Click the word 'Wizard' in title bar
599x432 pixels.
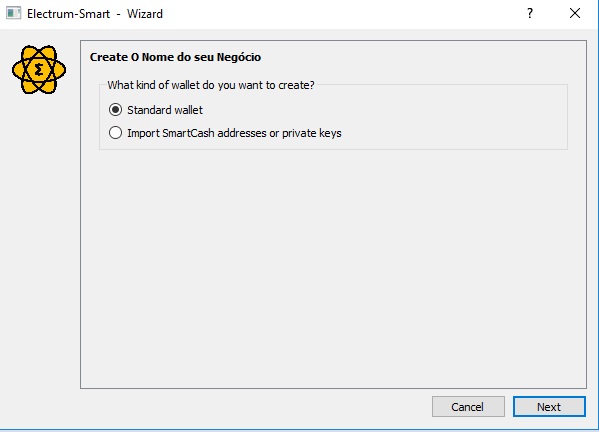tap(145, 14)
